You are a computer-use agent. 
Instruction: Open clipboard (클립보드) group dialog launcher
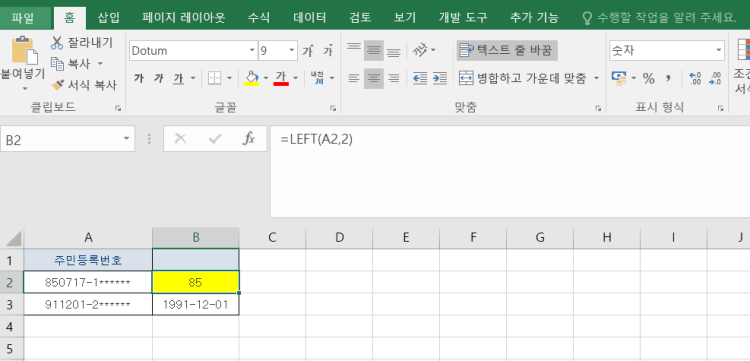point(118,109)
